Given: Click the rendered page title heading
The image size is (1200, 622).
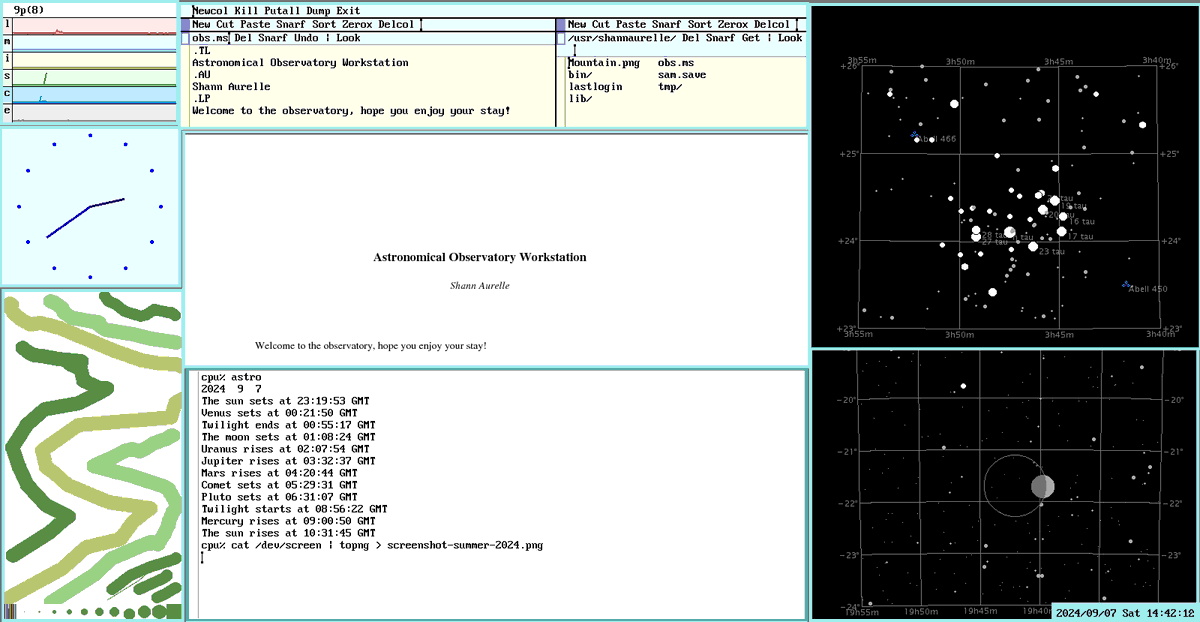Looking at the screenshot, I should tap(480, 257).
